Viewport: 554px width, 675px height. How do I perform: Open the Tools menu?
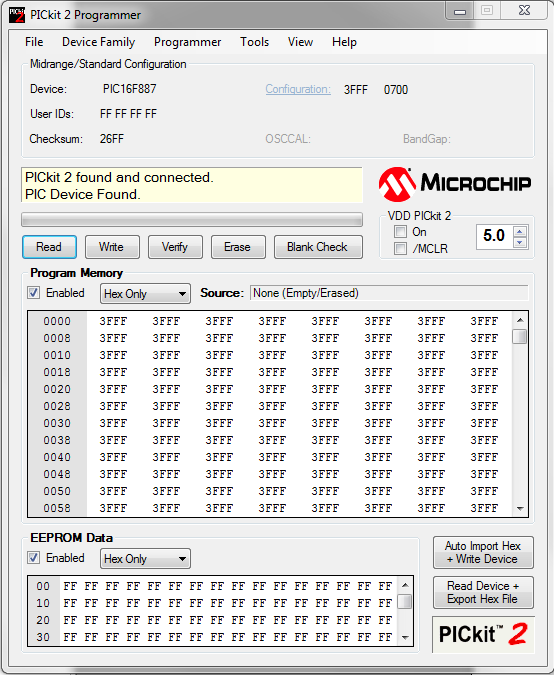(254, 42)
